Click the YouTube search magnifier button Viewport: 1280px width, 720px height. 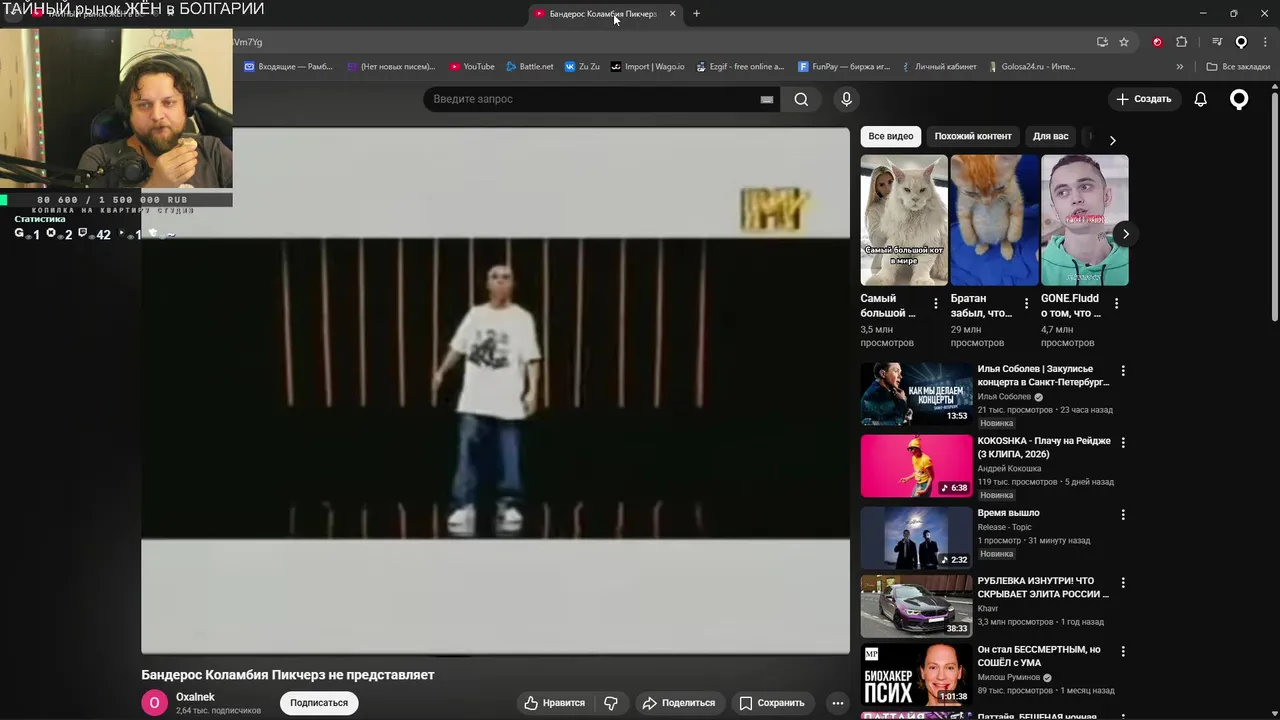(801, 99)
